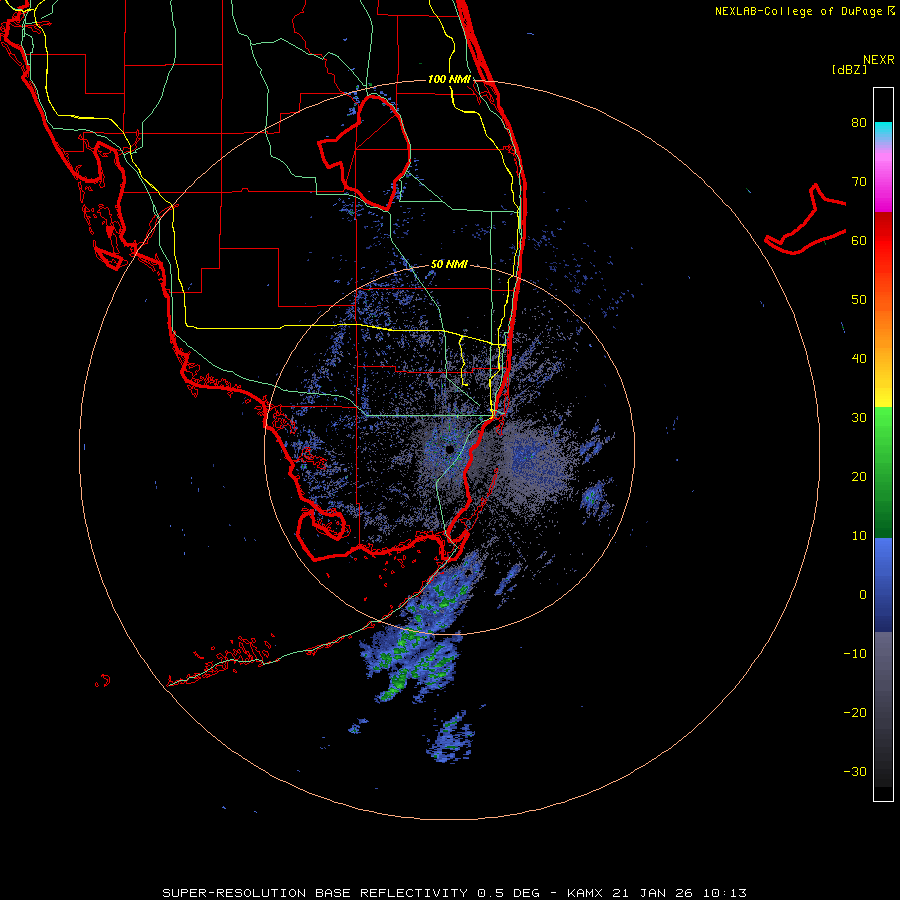
Task: Click the -20 dBZ value on the color scale
Action: pyautogui.click(x=855, y=713)
